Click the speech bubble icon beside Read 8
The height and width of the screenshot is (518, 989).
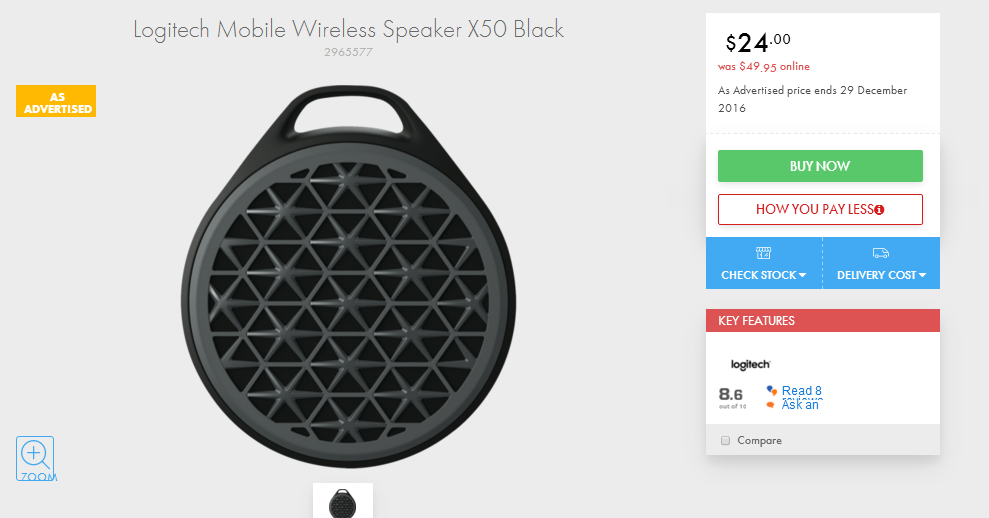pyautogui.click(x=771, y=391)
